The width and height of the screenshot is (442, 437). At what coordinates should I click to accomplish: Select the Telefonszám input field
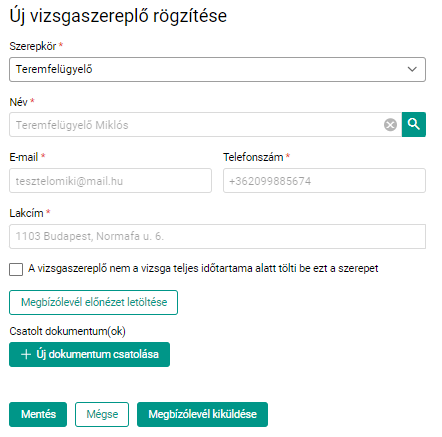tap(324, 181)
